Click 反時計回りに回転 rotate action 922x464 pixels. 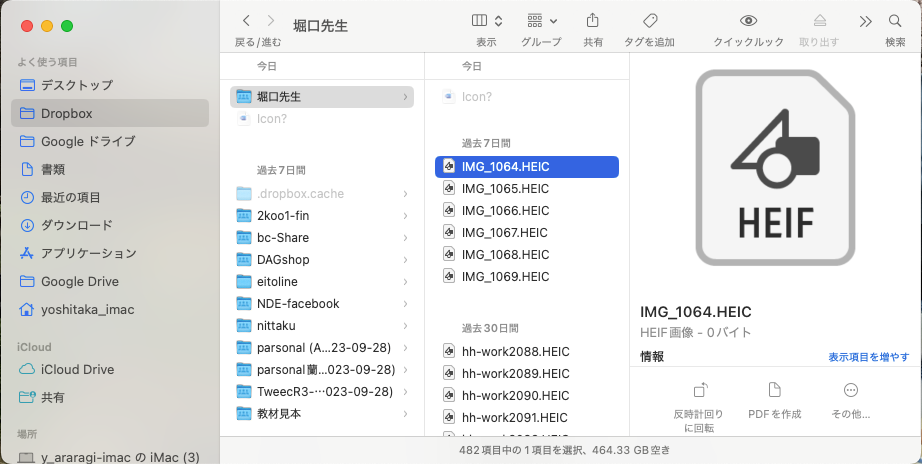(699, 407)
